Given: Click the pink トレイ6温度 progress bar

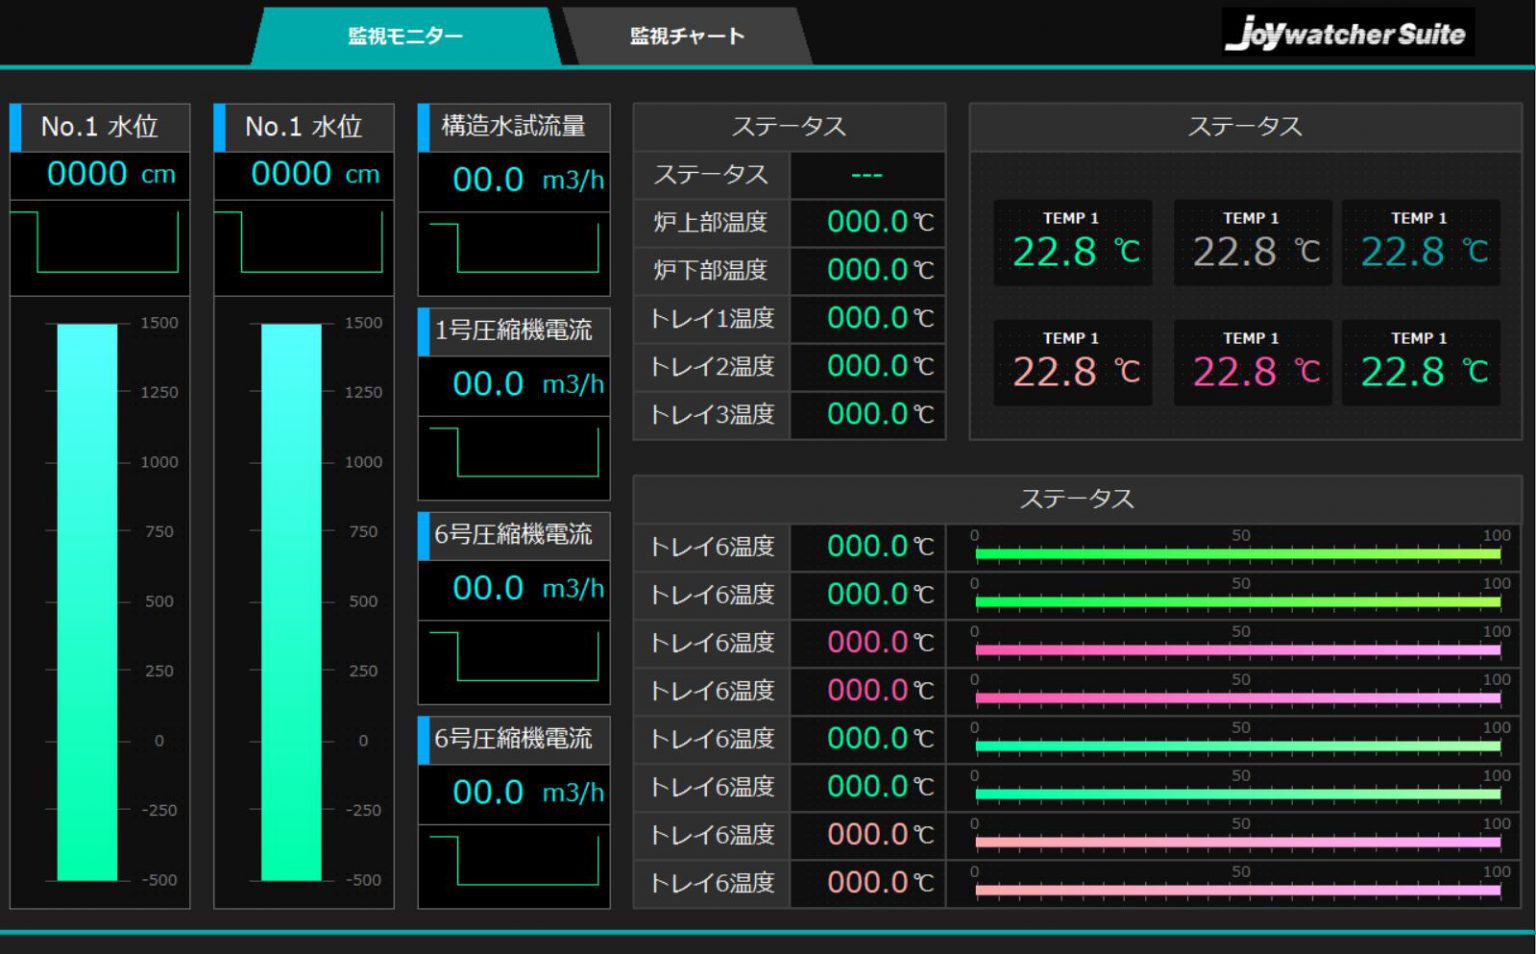Looking at the screenshot, I should click(1237, 647).
